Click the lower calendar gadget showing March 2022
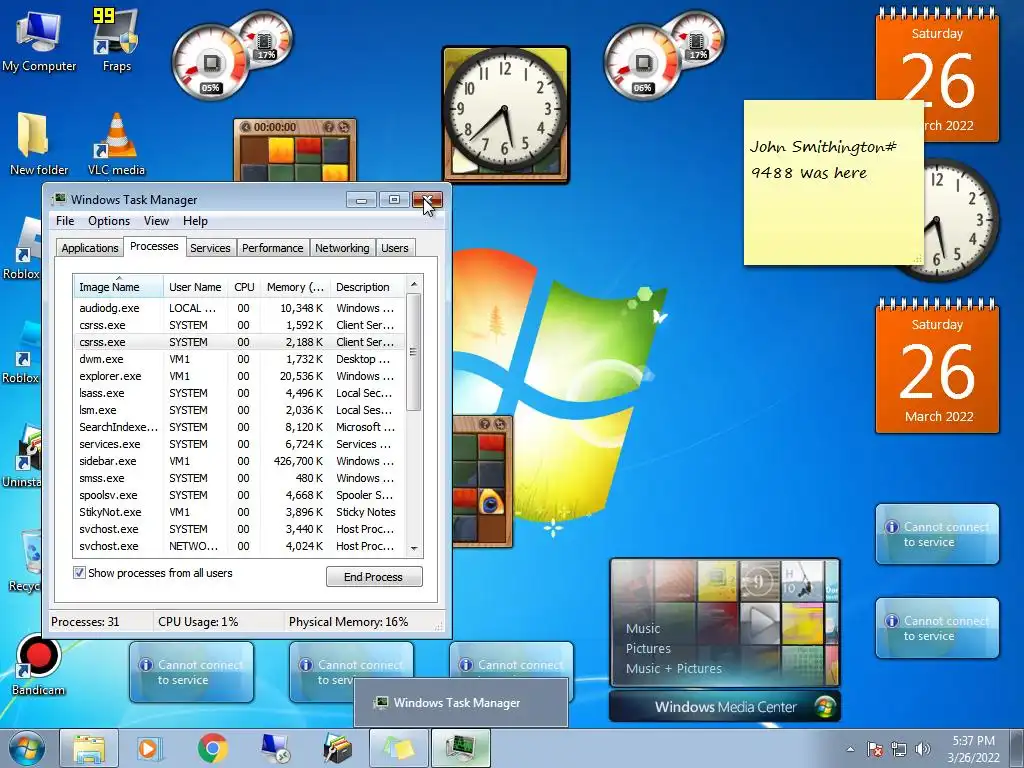The width and height of the screenshot is (1024, 768). (937, 366)
